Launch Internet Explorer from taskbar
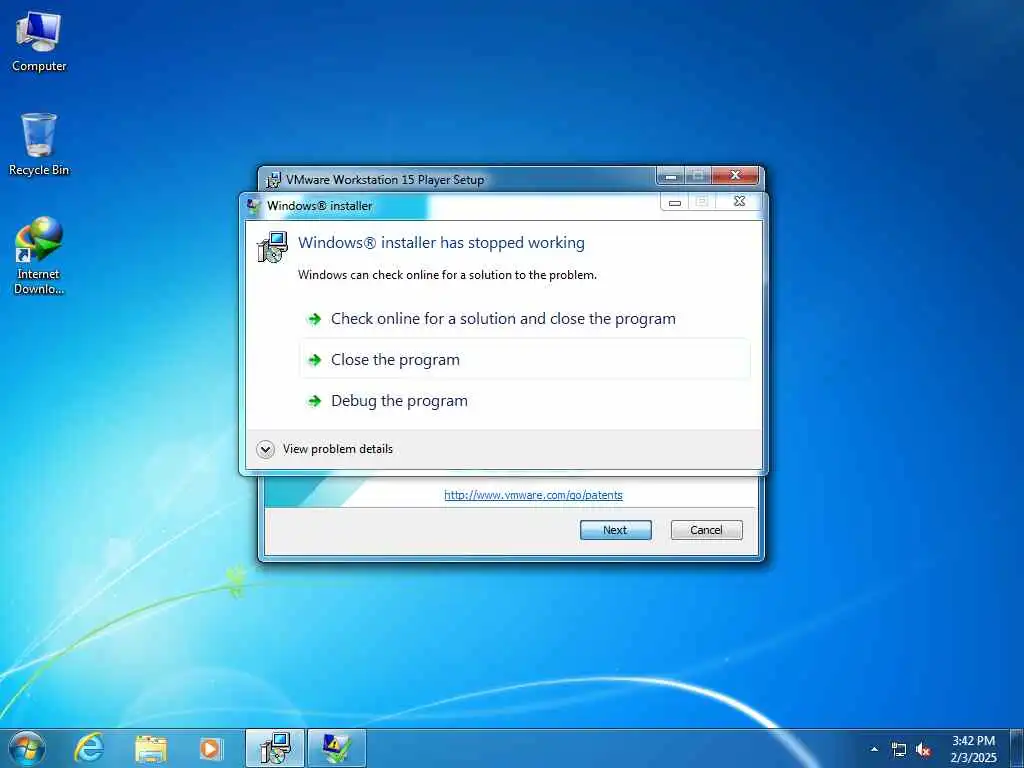 click(x=89, y=748)
